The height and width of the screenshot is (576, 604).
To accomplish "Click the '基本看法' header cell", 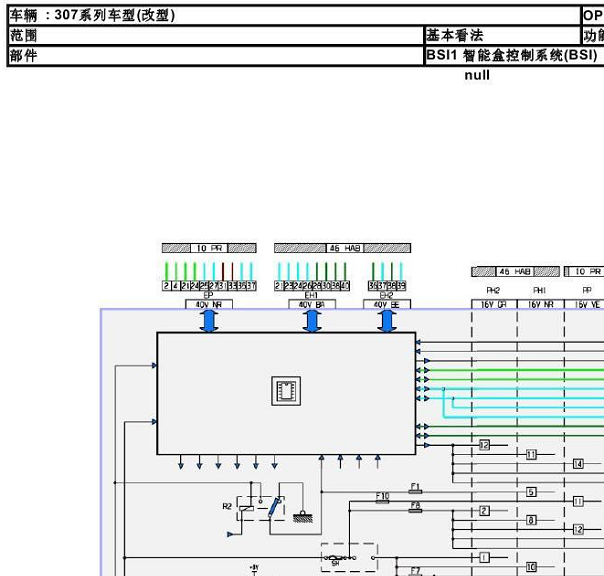I will click(x=502, y=35).
